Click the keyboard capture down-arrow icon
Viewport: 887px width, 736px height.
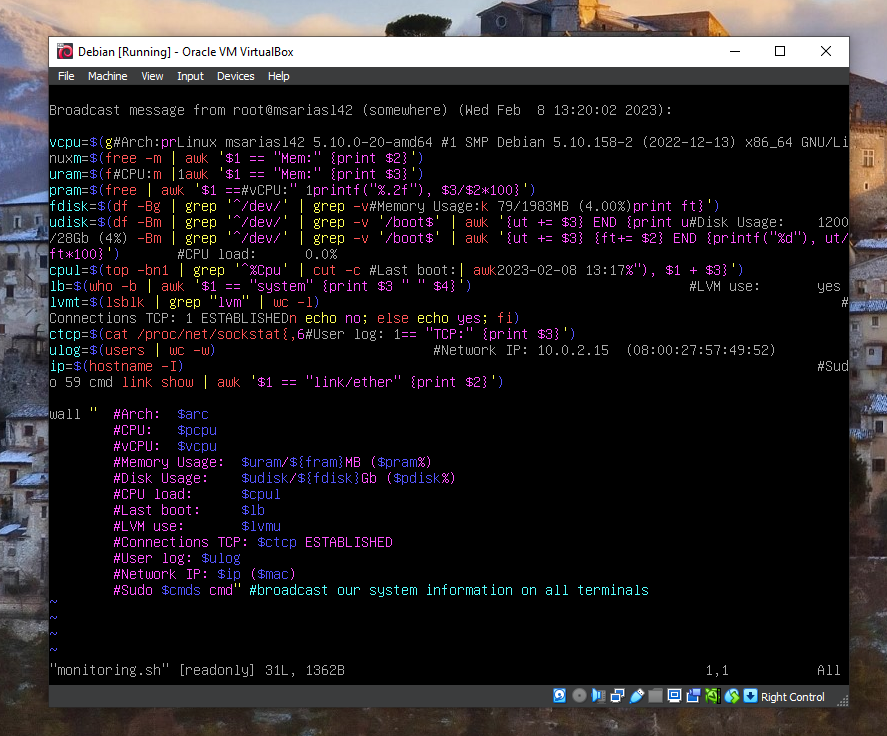coord(751,696)
